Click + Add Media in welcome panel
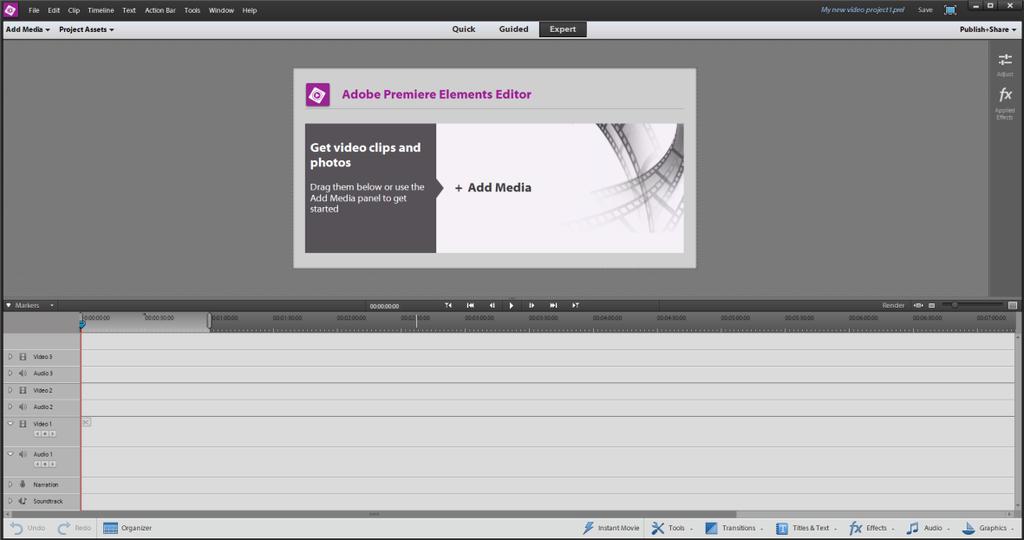 (493, 187)
